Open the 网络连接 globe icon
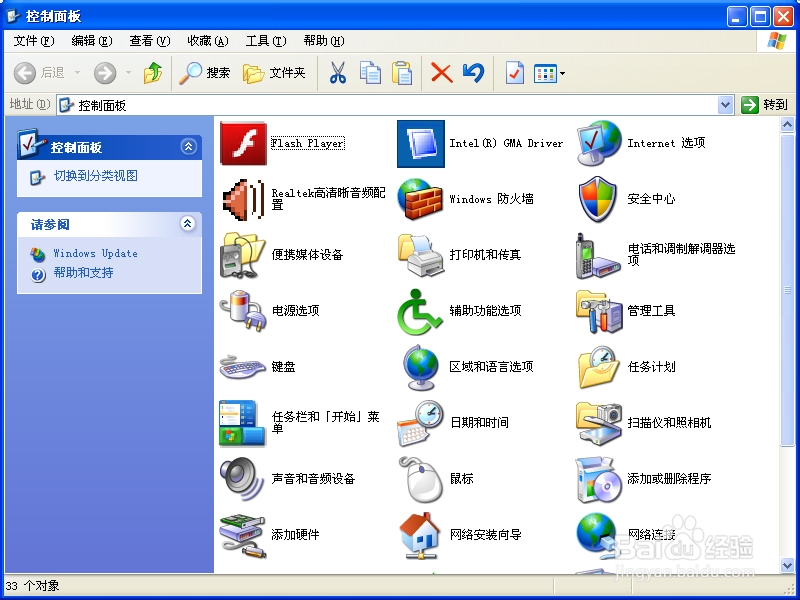This screenshot has width=800, height=600. [x=599, y=535]
